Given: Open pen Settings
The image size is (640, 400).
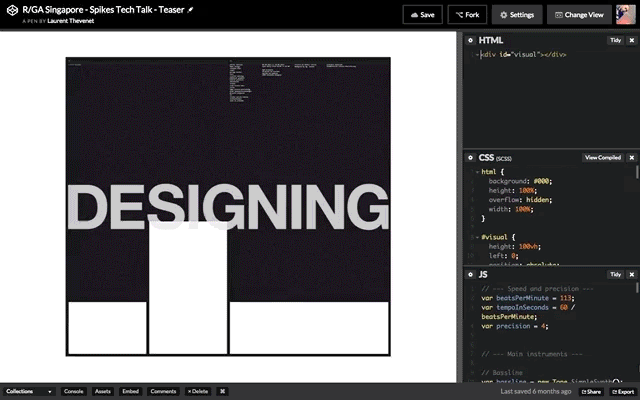Looking at the screenshot, I should tap(517, 15).
